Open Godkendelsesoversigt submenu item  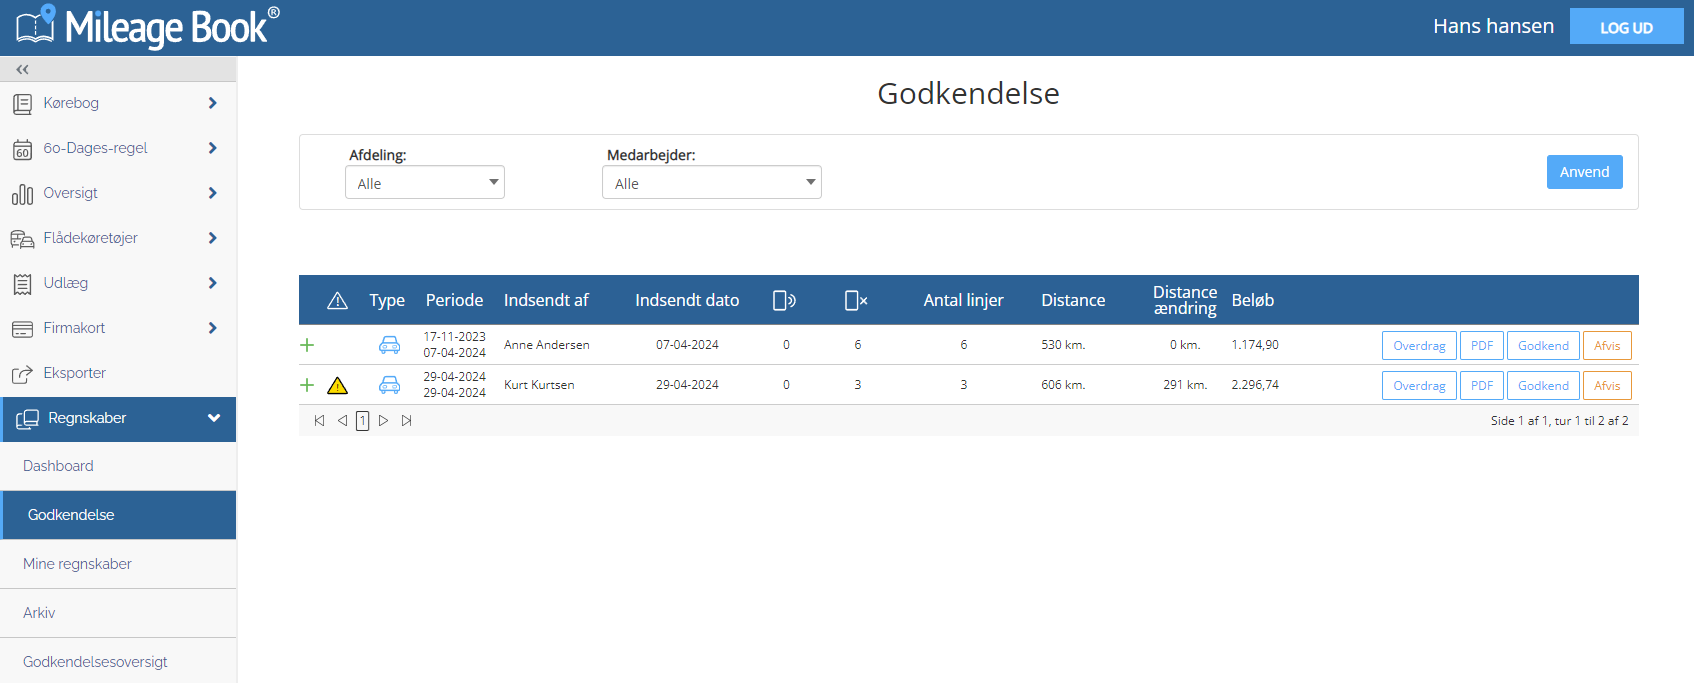click(118, 661)
